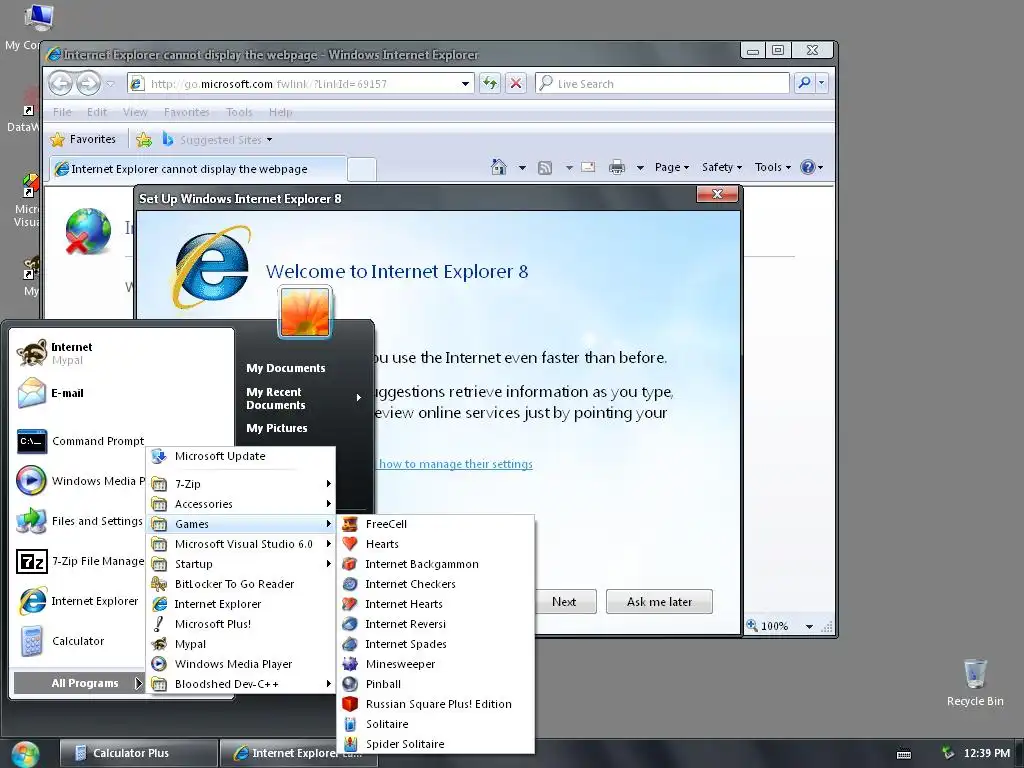
Task: Click the IE Refresh button
Action: (x=490, y=83)
